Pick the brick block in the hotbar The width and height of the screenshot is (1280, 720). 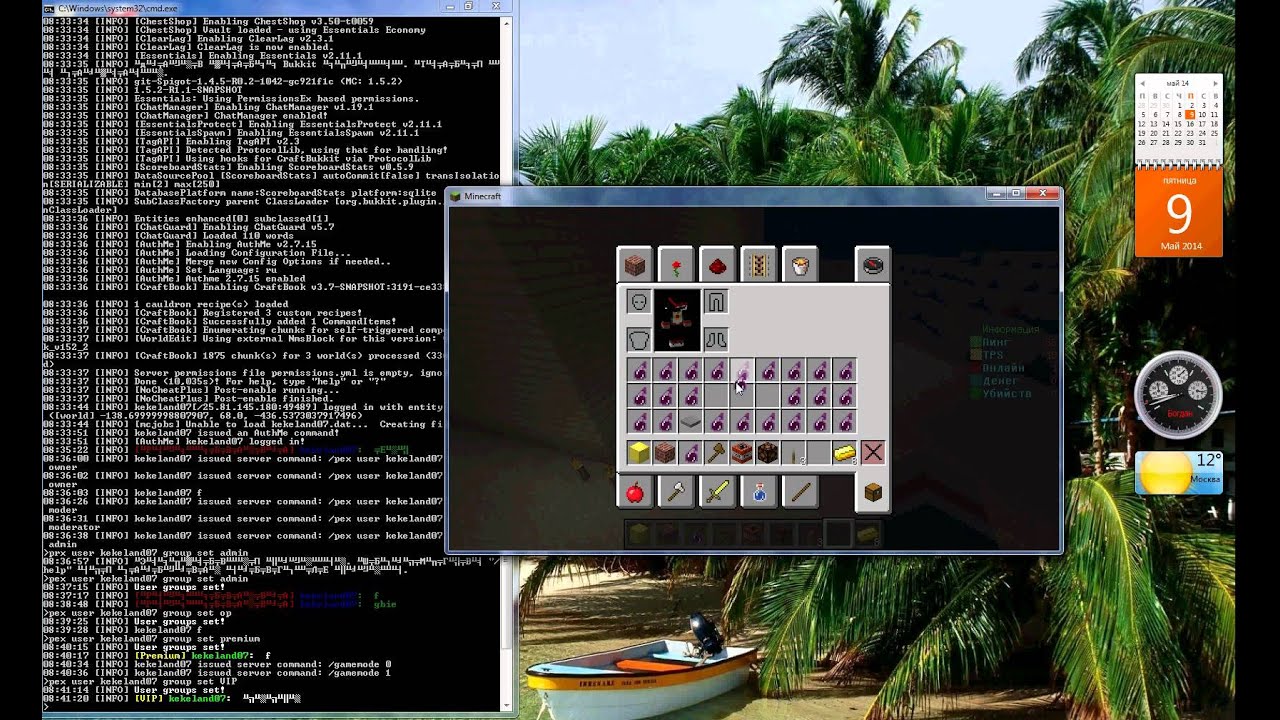(664, 453)
